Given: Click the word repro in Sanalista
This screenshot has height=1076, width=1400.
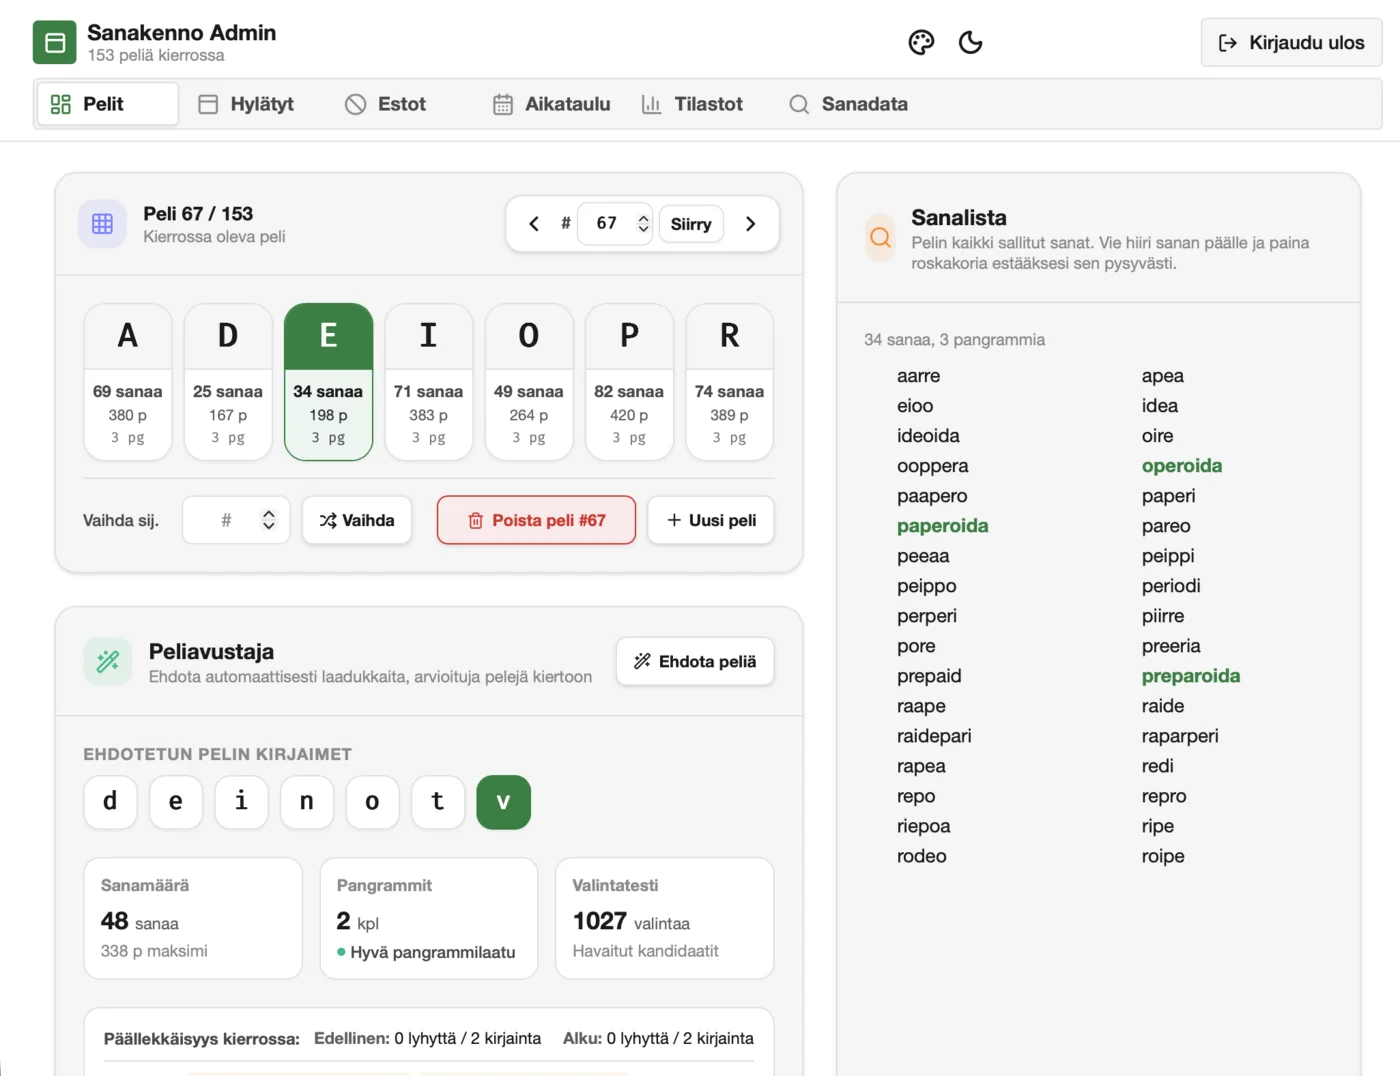Looking at the screenshot, I should pos(1164,796).
